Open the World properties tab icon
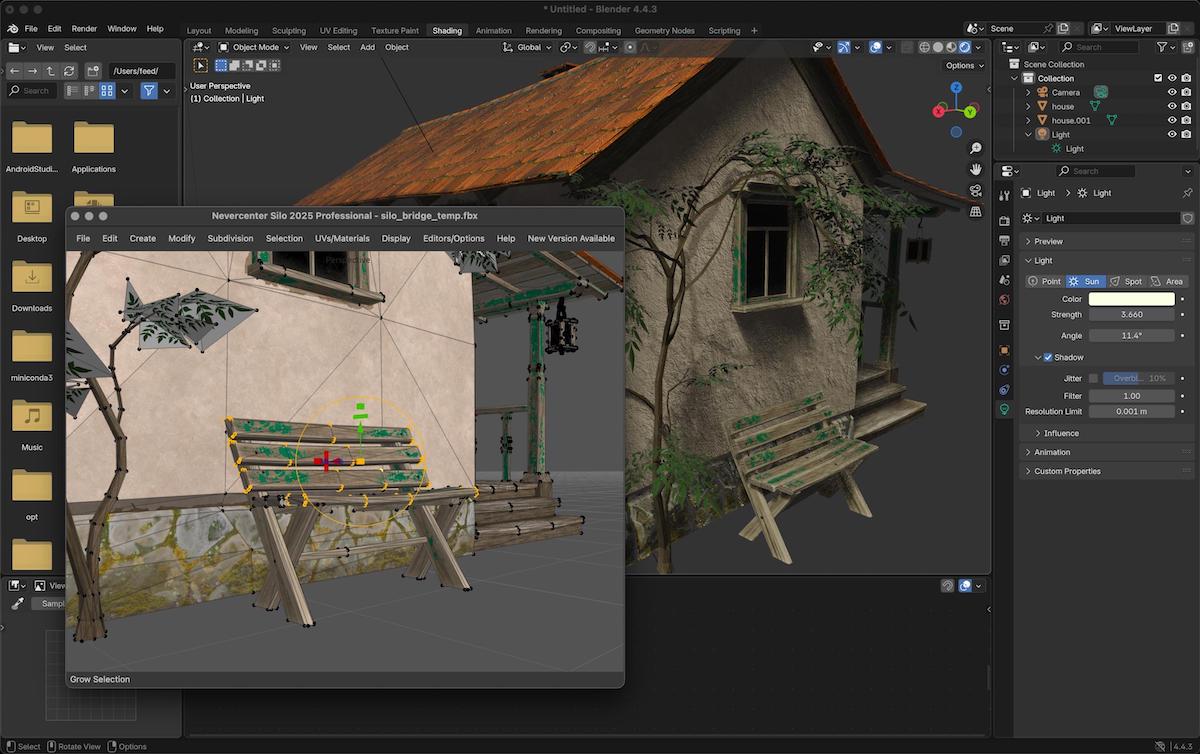 (x=1004, y=299)
